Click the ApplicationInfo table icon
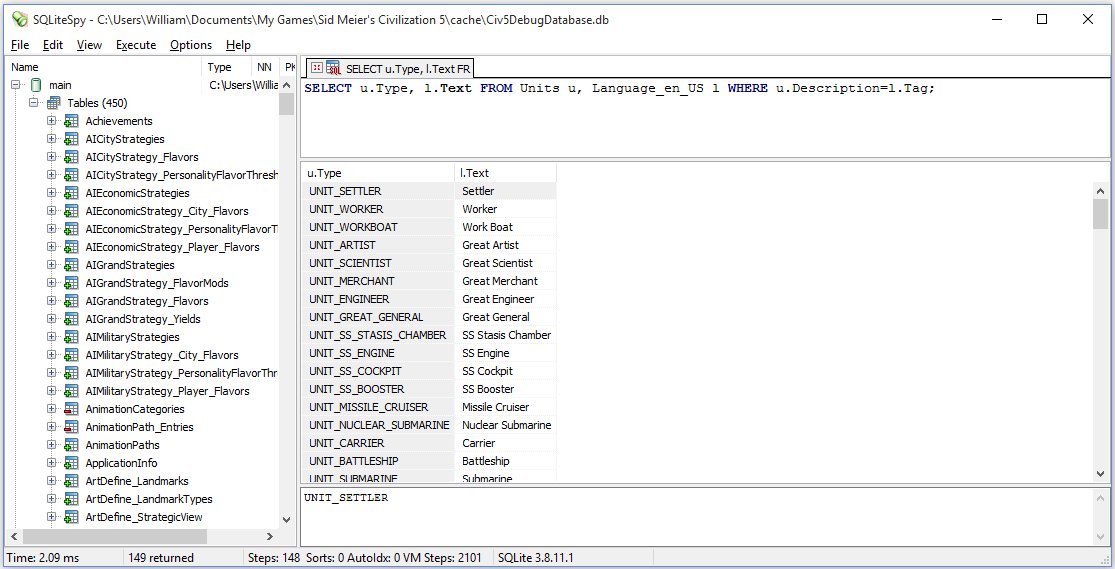1115x569 pixels. (71, 463)
